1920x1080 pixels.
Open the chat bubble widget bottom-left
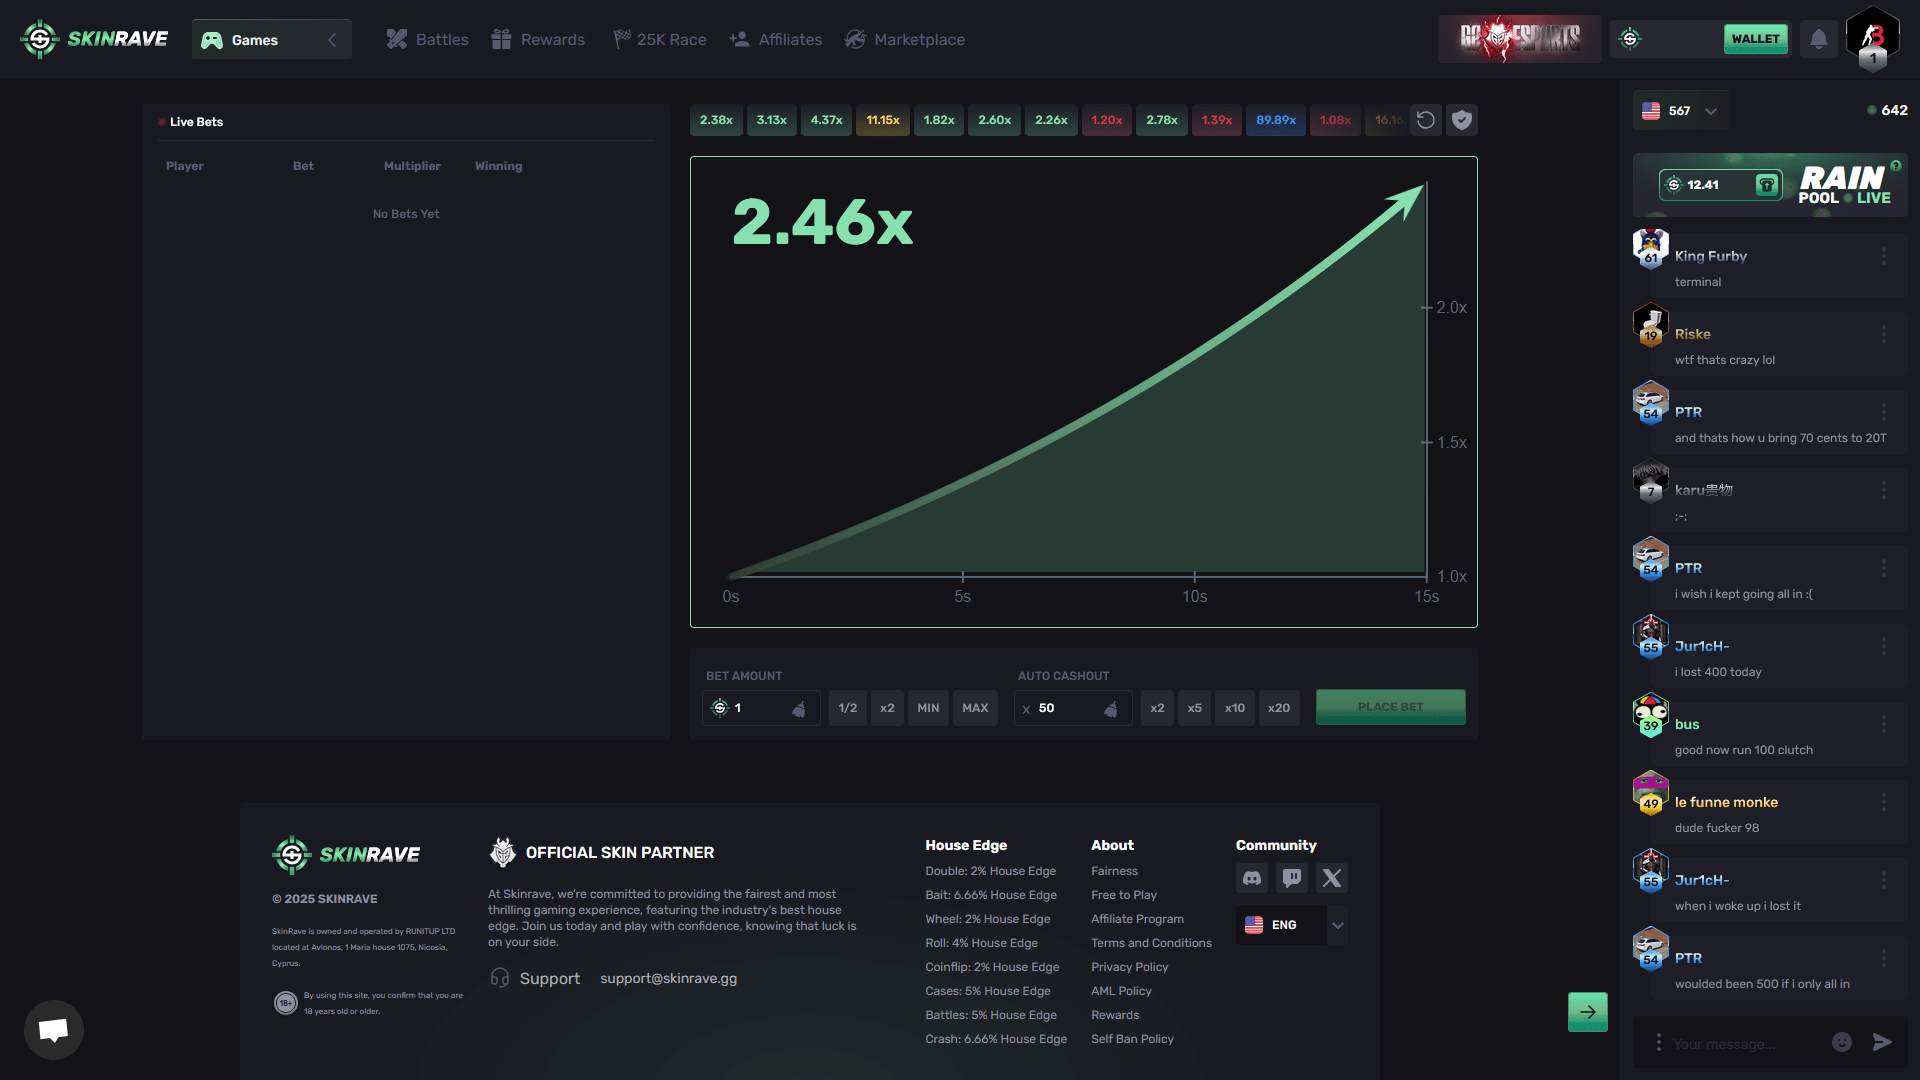(53, 1029)
